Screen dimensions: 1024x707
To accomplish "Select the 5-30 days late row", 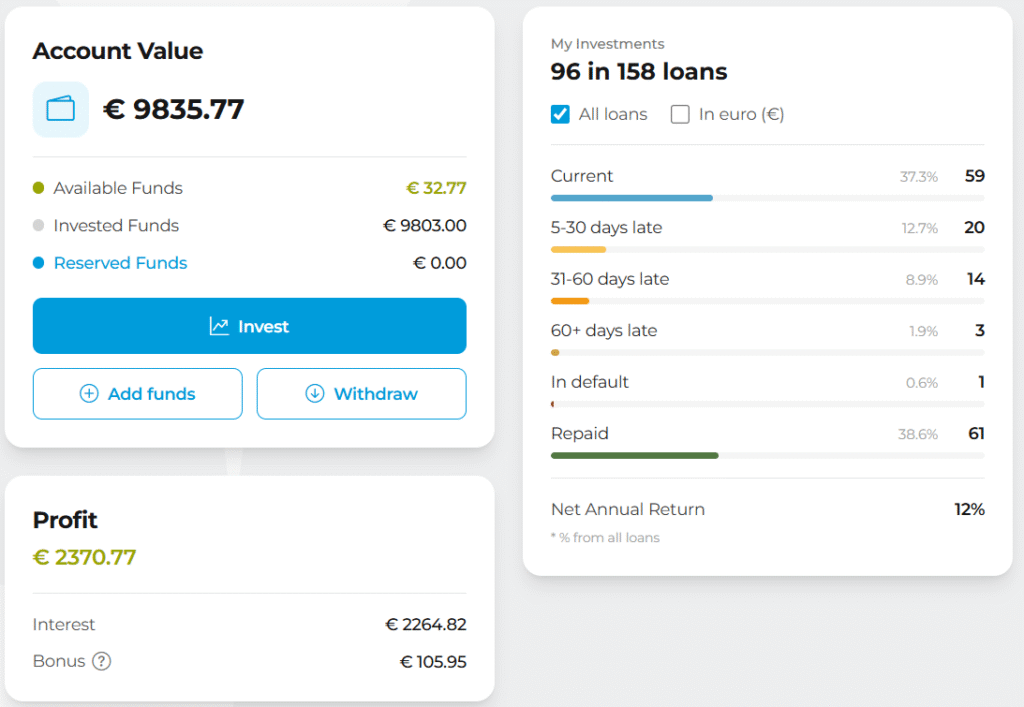I will tap(767, 235).
